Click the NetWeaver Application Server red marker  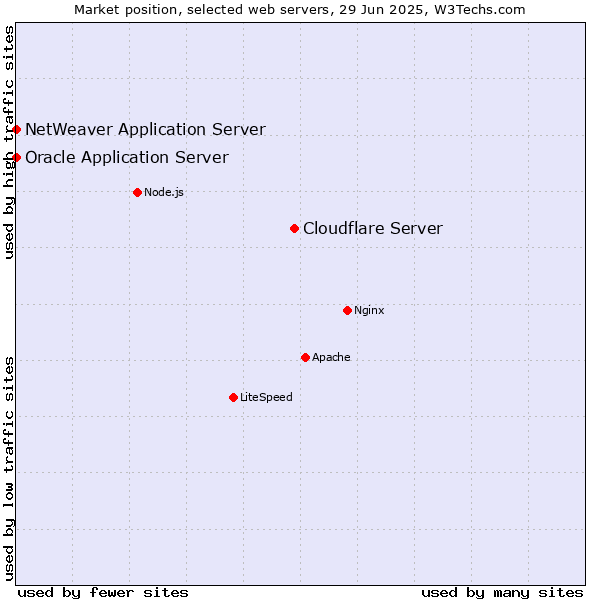[16, 130]
